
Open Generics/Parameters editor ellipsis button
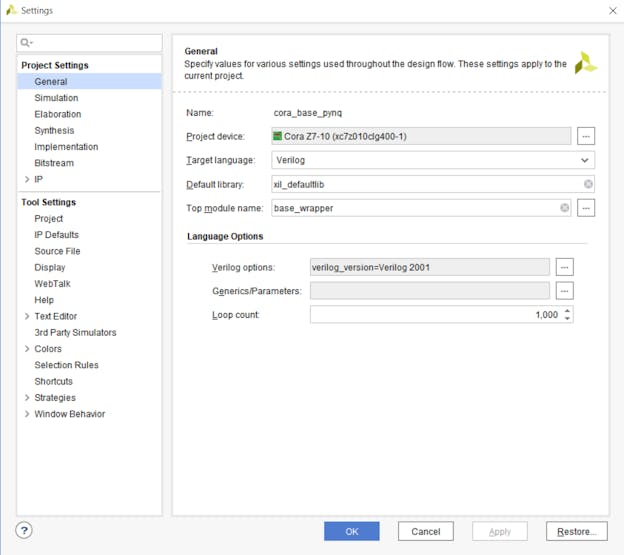(x=564, y=291)
